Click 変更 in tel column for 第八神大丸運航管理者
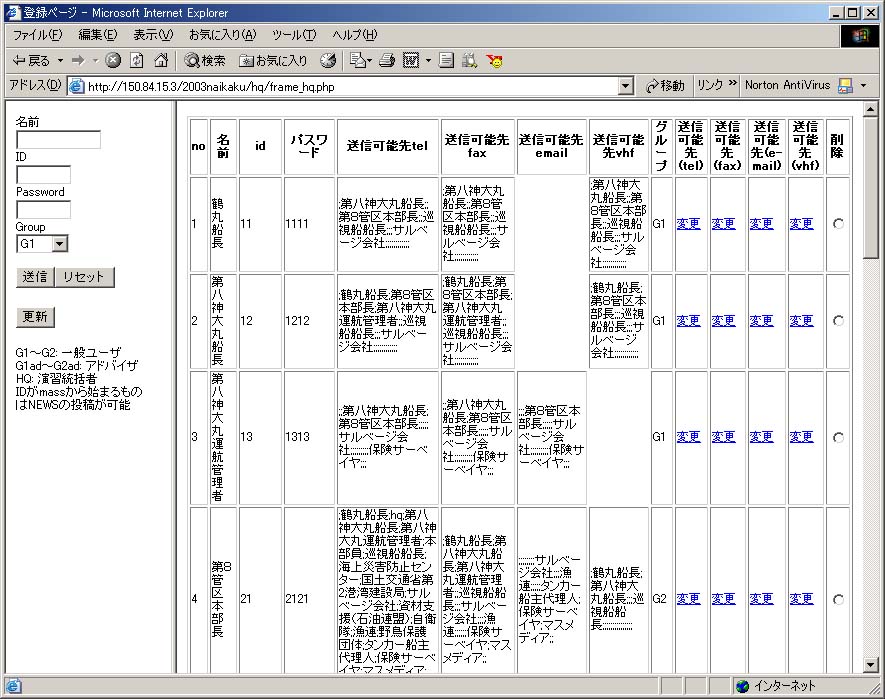Viewport: 885px width, 699px height. pyautogui.click(x=688, y=437)
